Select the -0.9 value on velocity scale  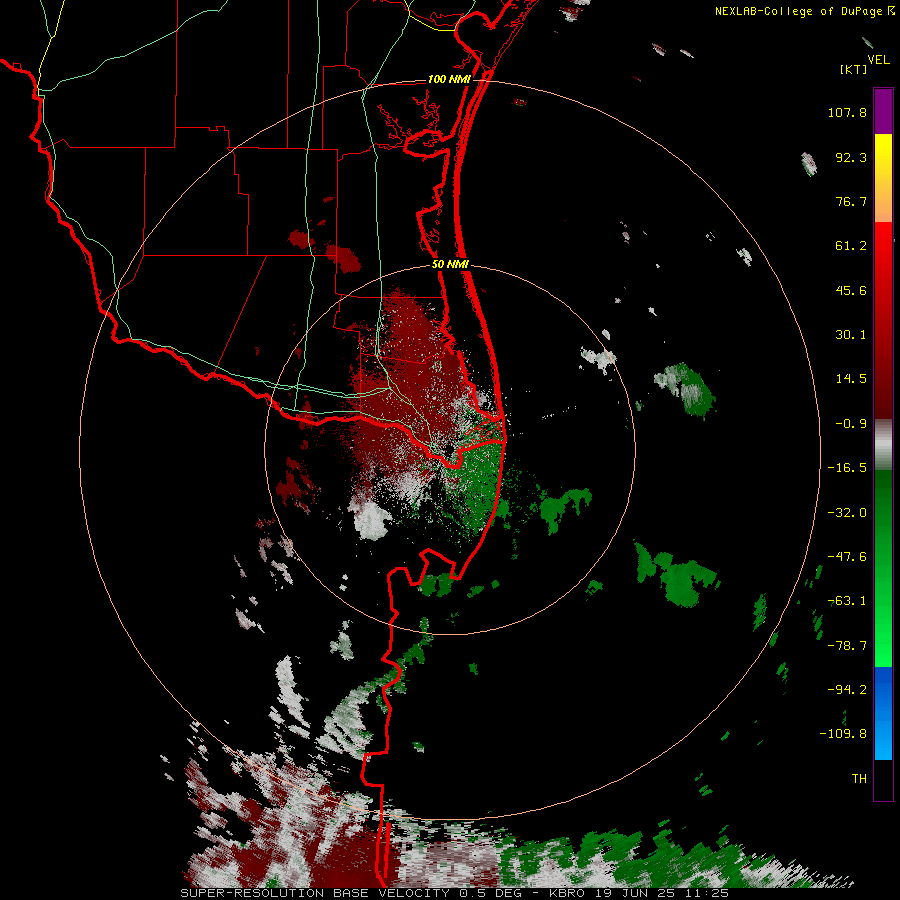(x=851, y=424)
